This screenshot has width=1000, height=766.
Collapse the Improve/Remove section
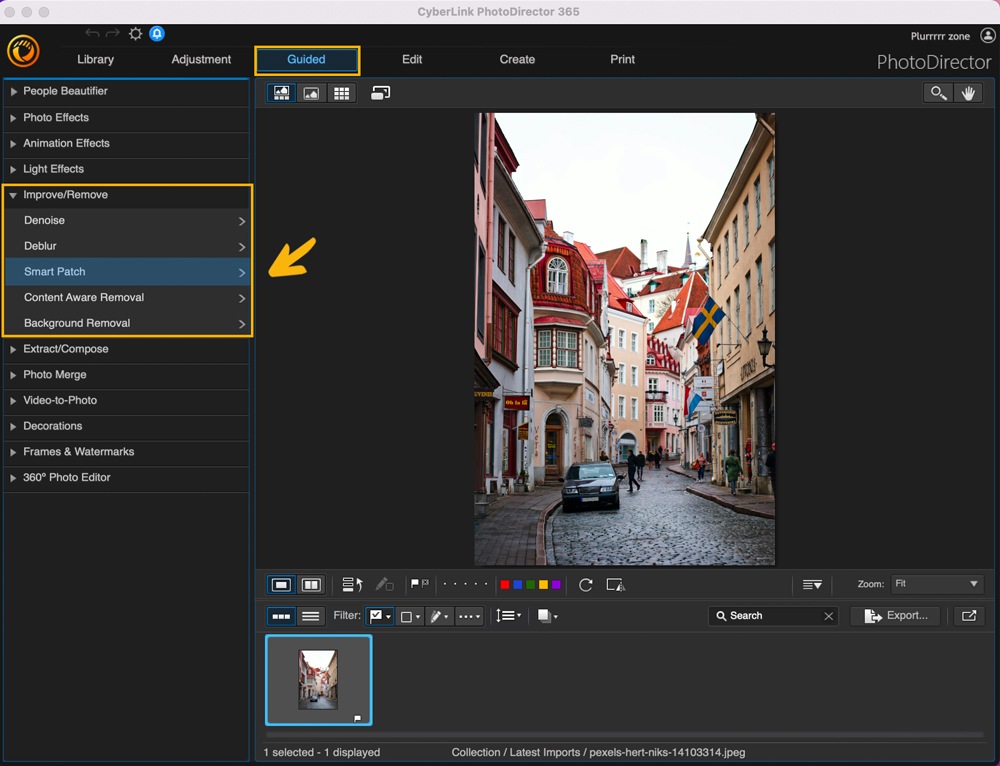pyautogui.click(x=126, y=195)
